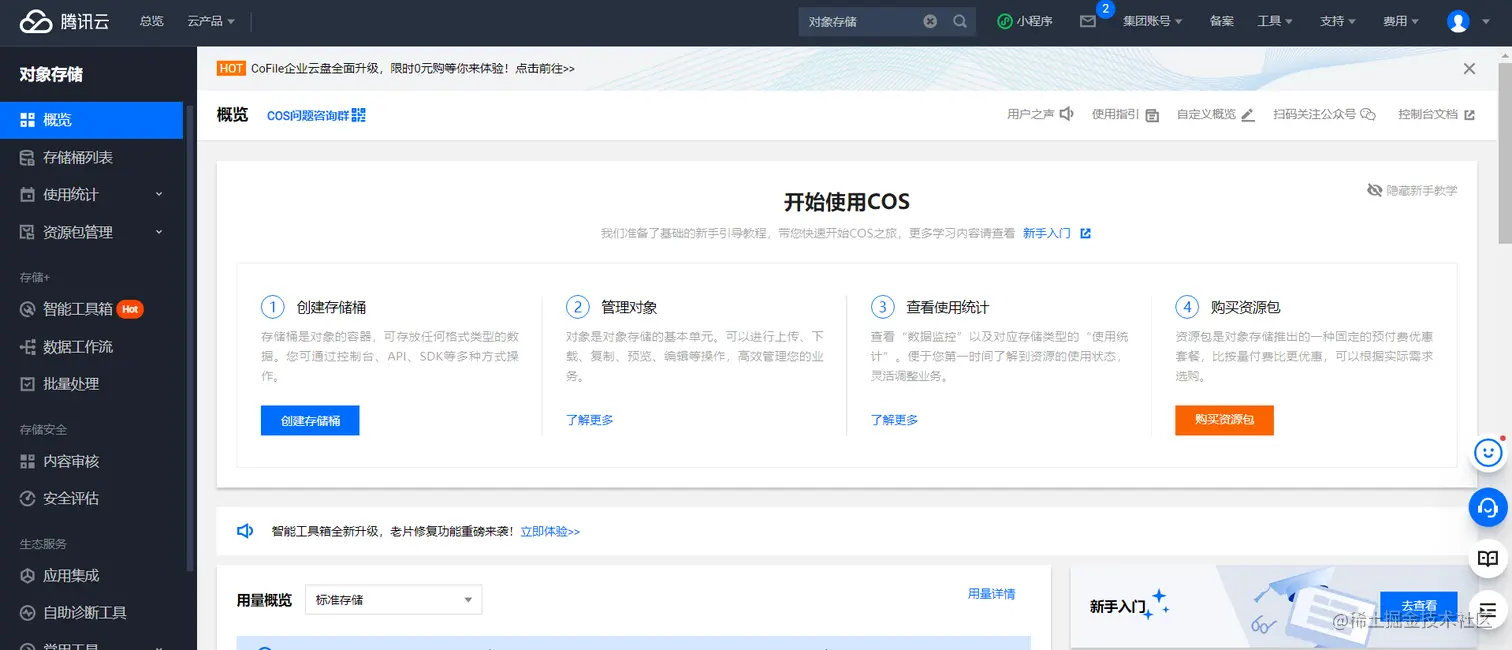Click into the 对象存储 search field

point(860,21)
